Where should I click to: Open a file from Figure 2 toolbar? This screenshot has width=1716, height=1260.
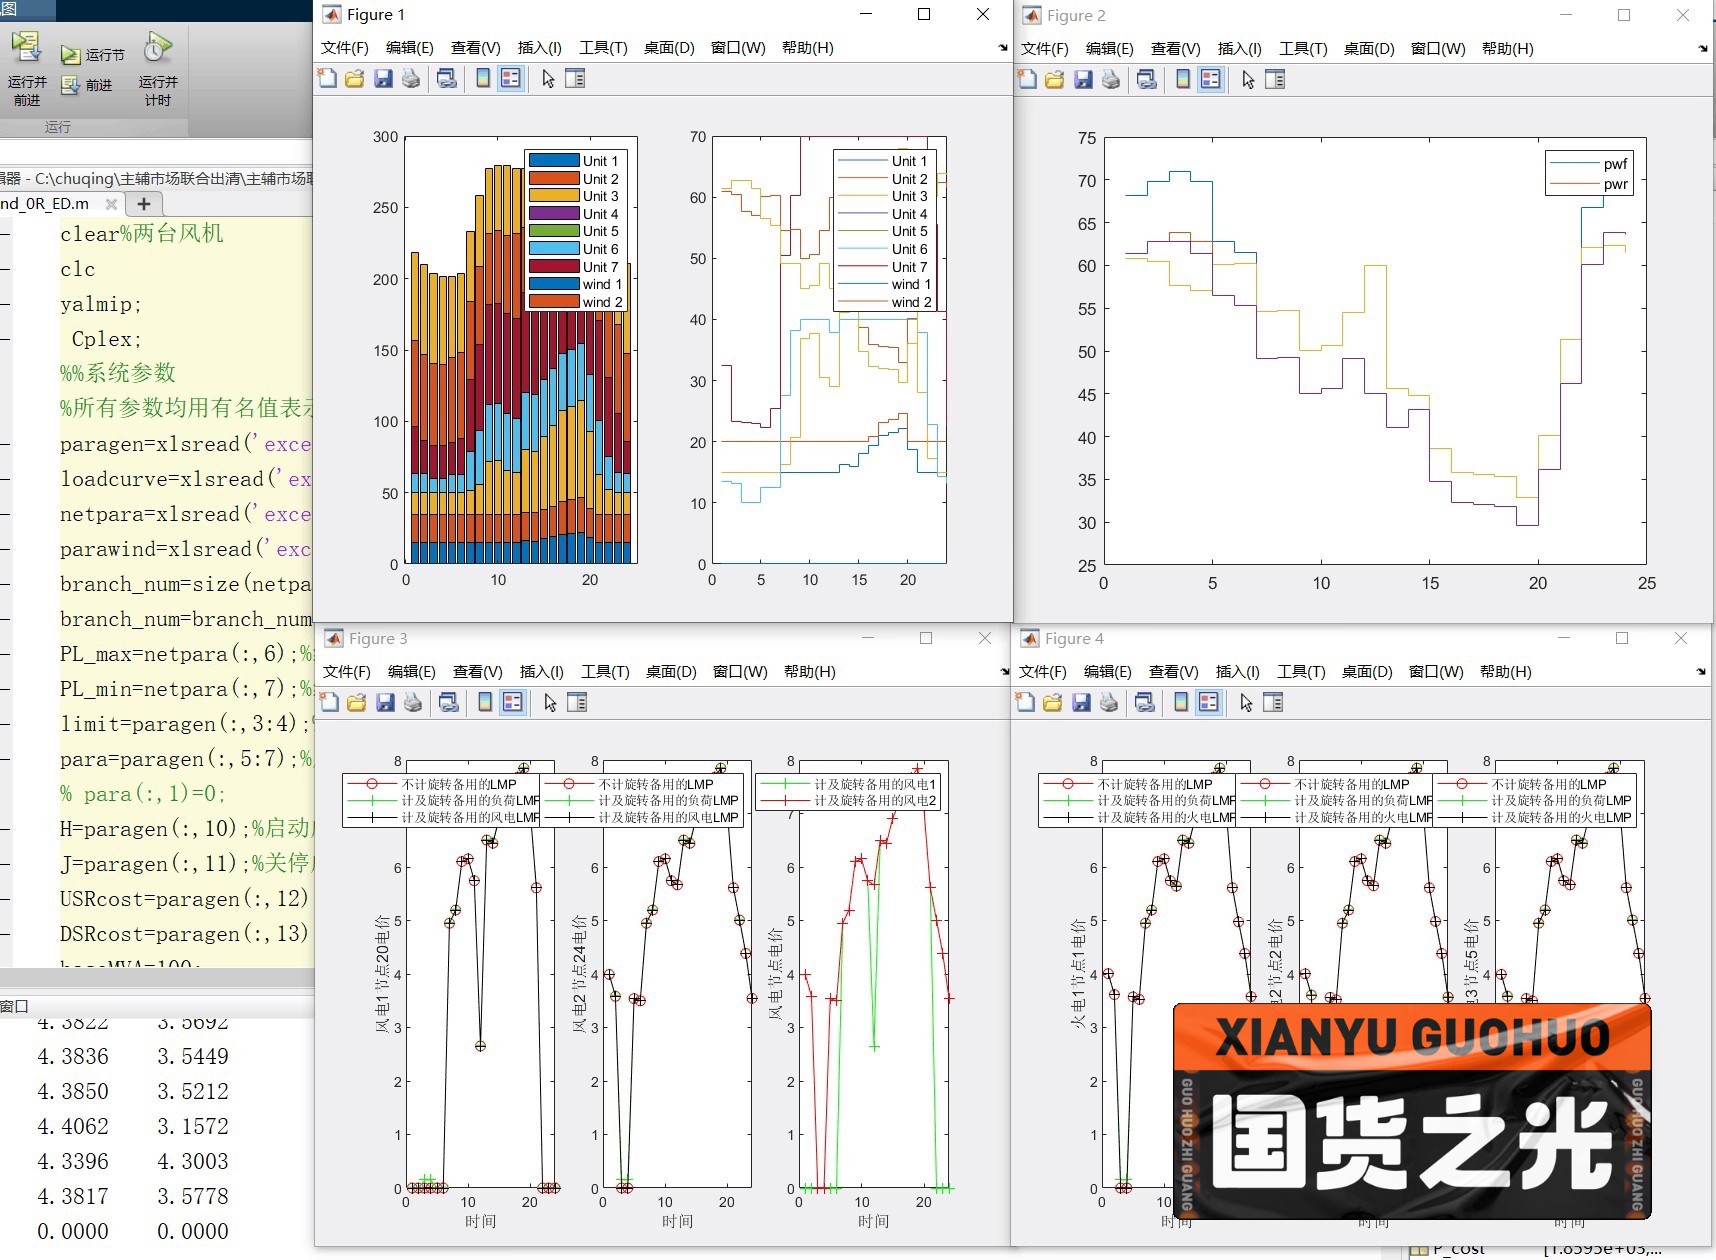pyautogui.click(x=1054, y=79)
